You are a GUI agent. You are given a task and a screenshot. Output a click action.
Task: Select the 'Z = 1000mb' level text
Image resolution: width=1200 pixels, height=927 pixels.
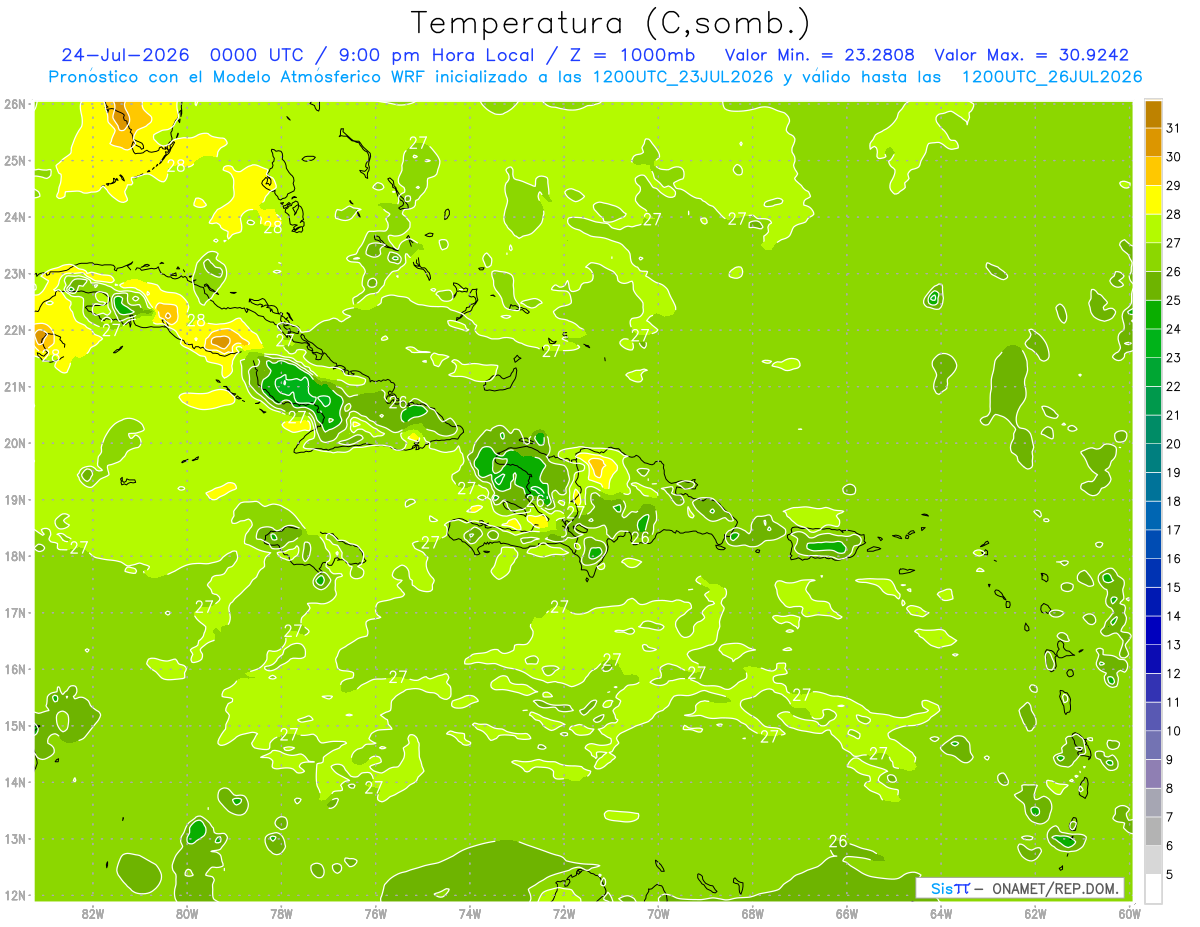point(632,55)
